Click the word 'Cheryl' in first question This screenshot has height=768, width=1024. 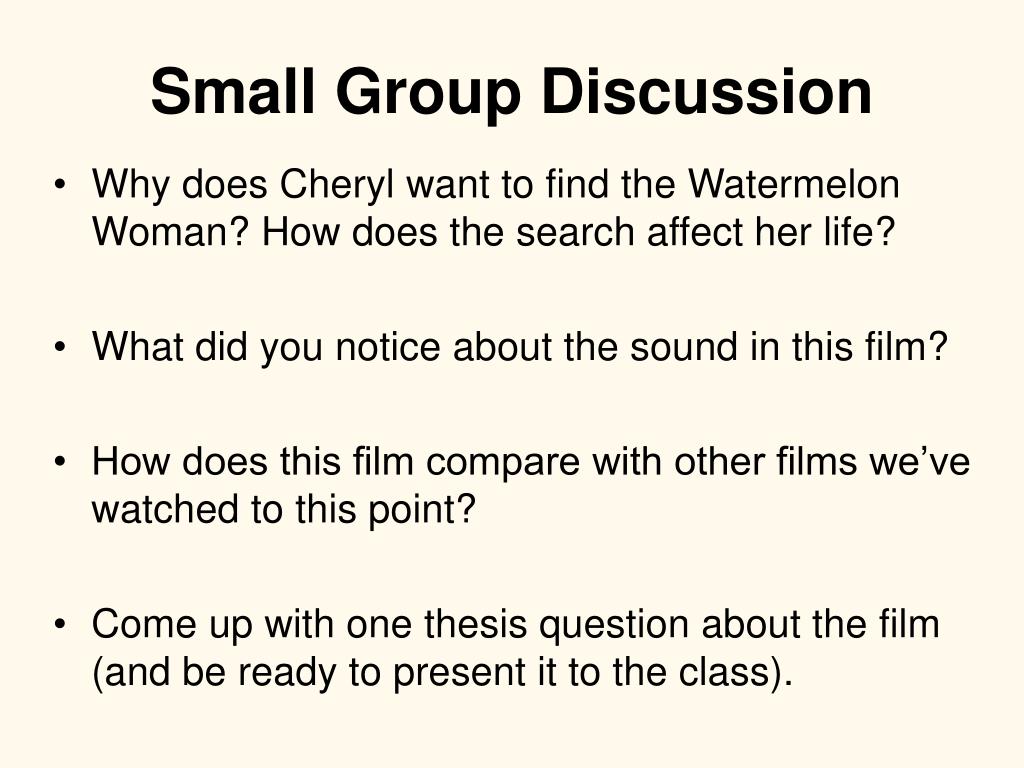pyautogui.click(x=336, y=185)
